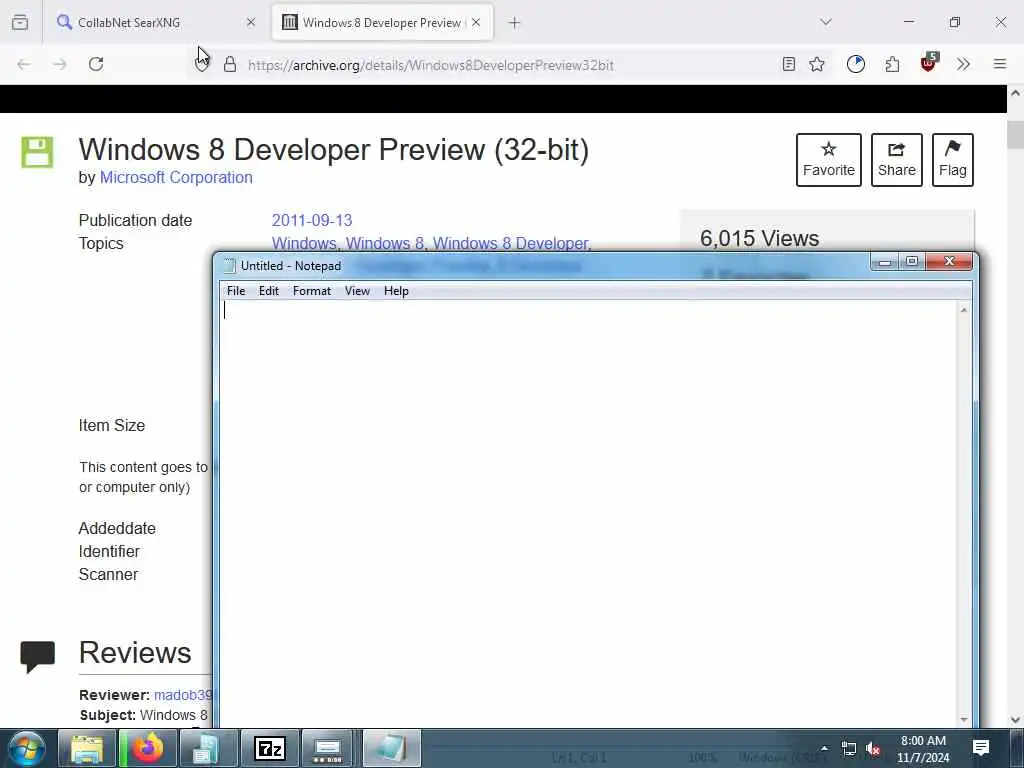The height and width of the screenshot is (768, 1024).
Task: Click the network tray icon
Action: coord(848,748)
